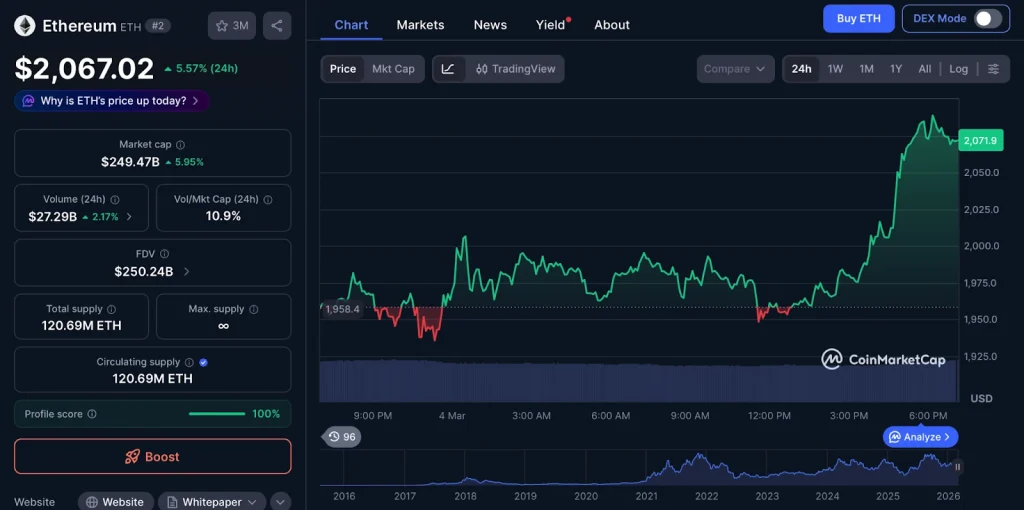The height and width of the screenshot is (510, 1024).
Task: Add Ethereum to watchlist star button
Action: coord(232,25)
